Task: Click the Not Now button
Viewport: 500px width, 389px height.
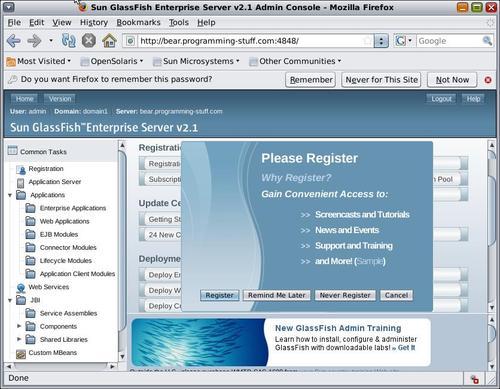Action: tap(452, 80)
